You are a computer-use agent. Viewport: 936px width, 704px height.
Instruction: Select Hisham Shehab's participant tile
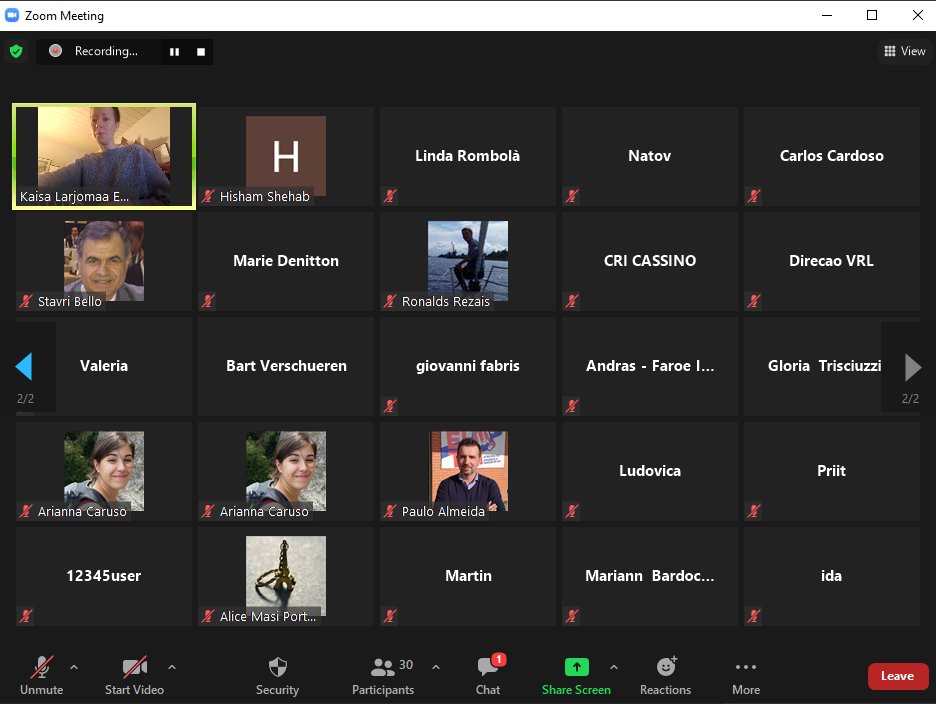[286, 156]
